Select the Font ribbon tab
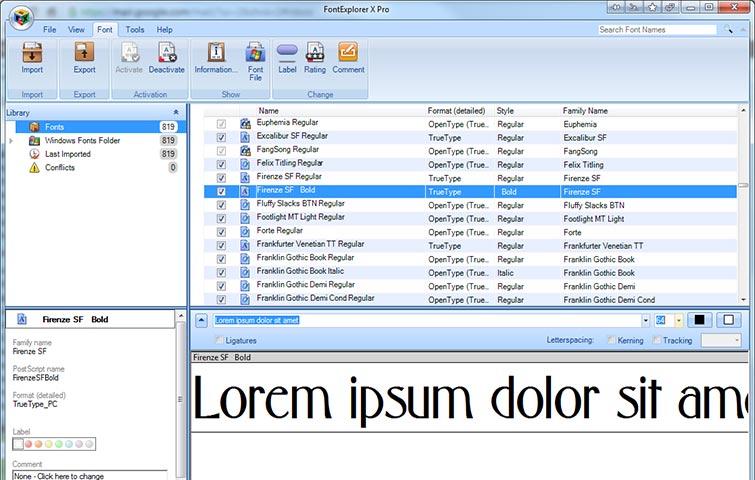Screen dimensions: 755x480 [x=104, y=29]
